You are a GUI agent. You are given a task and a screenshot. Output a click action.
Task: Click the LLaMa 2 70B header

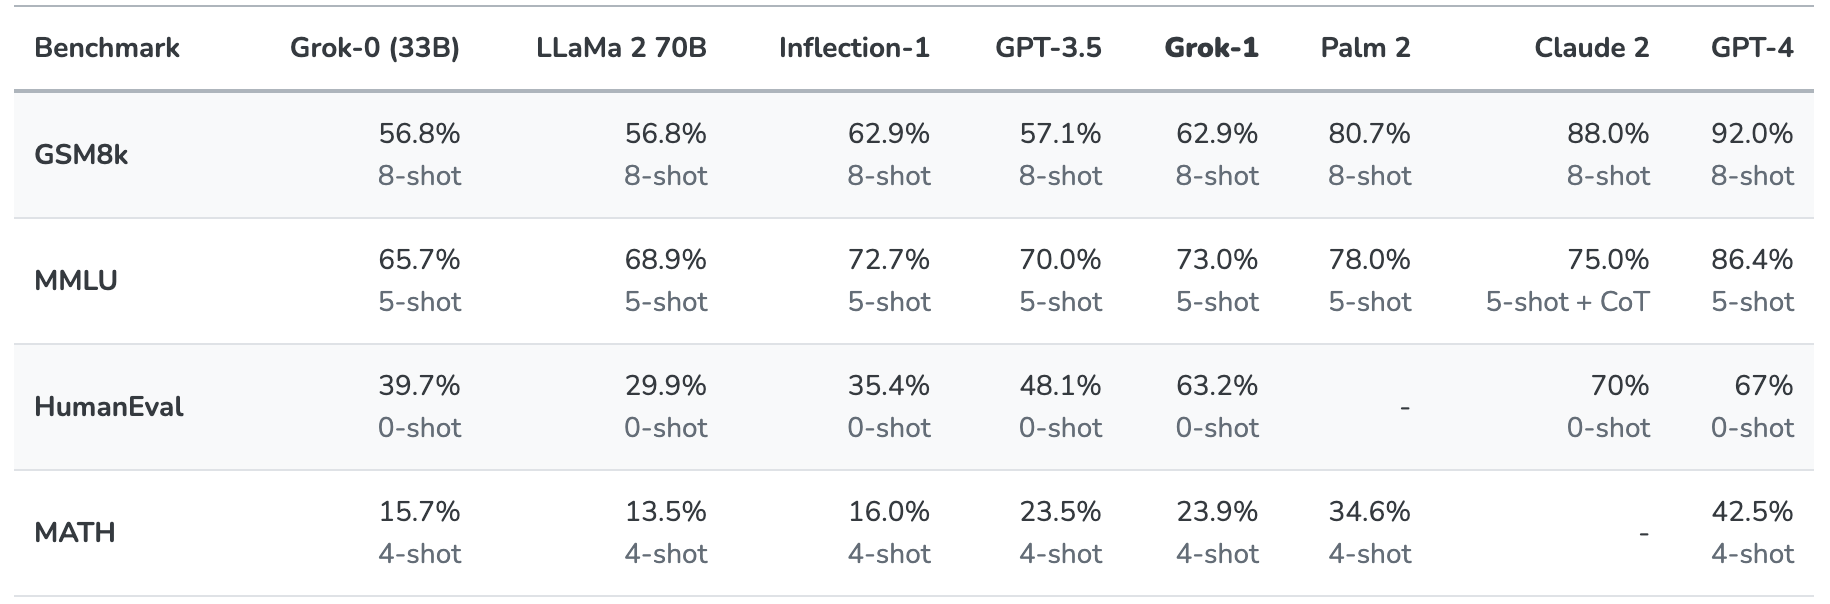[x=621, y=47]
